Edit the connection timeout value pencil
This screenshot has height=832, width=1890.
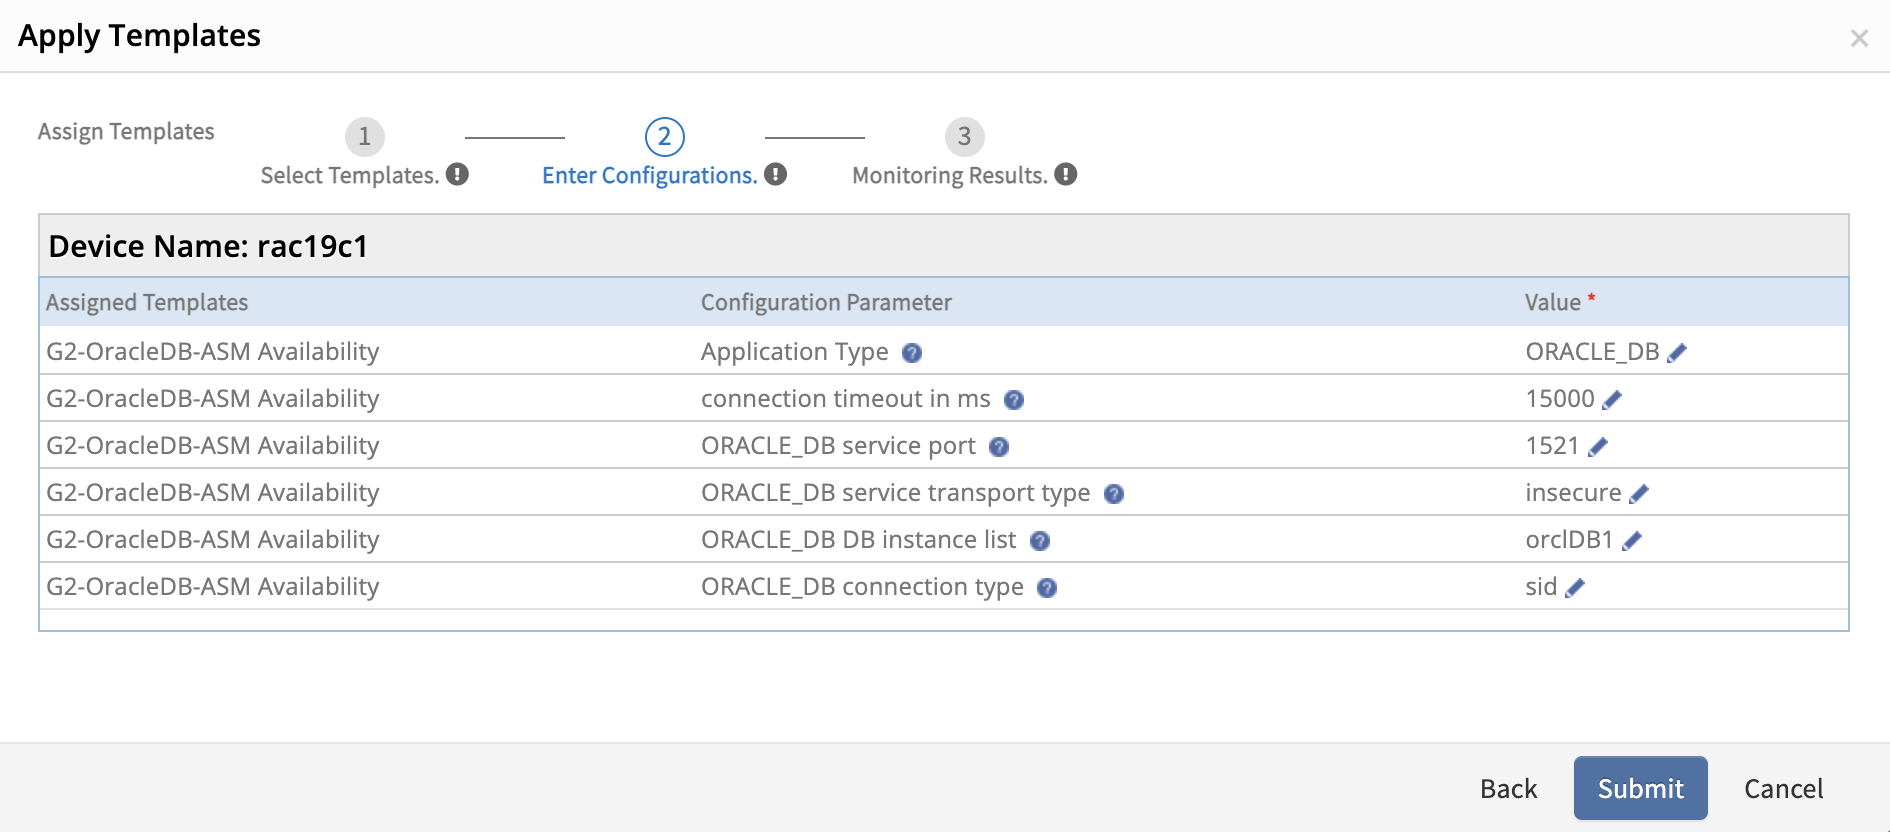(1612, 399)
